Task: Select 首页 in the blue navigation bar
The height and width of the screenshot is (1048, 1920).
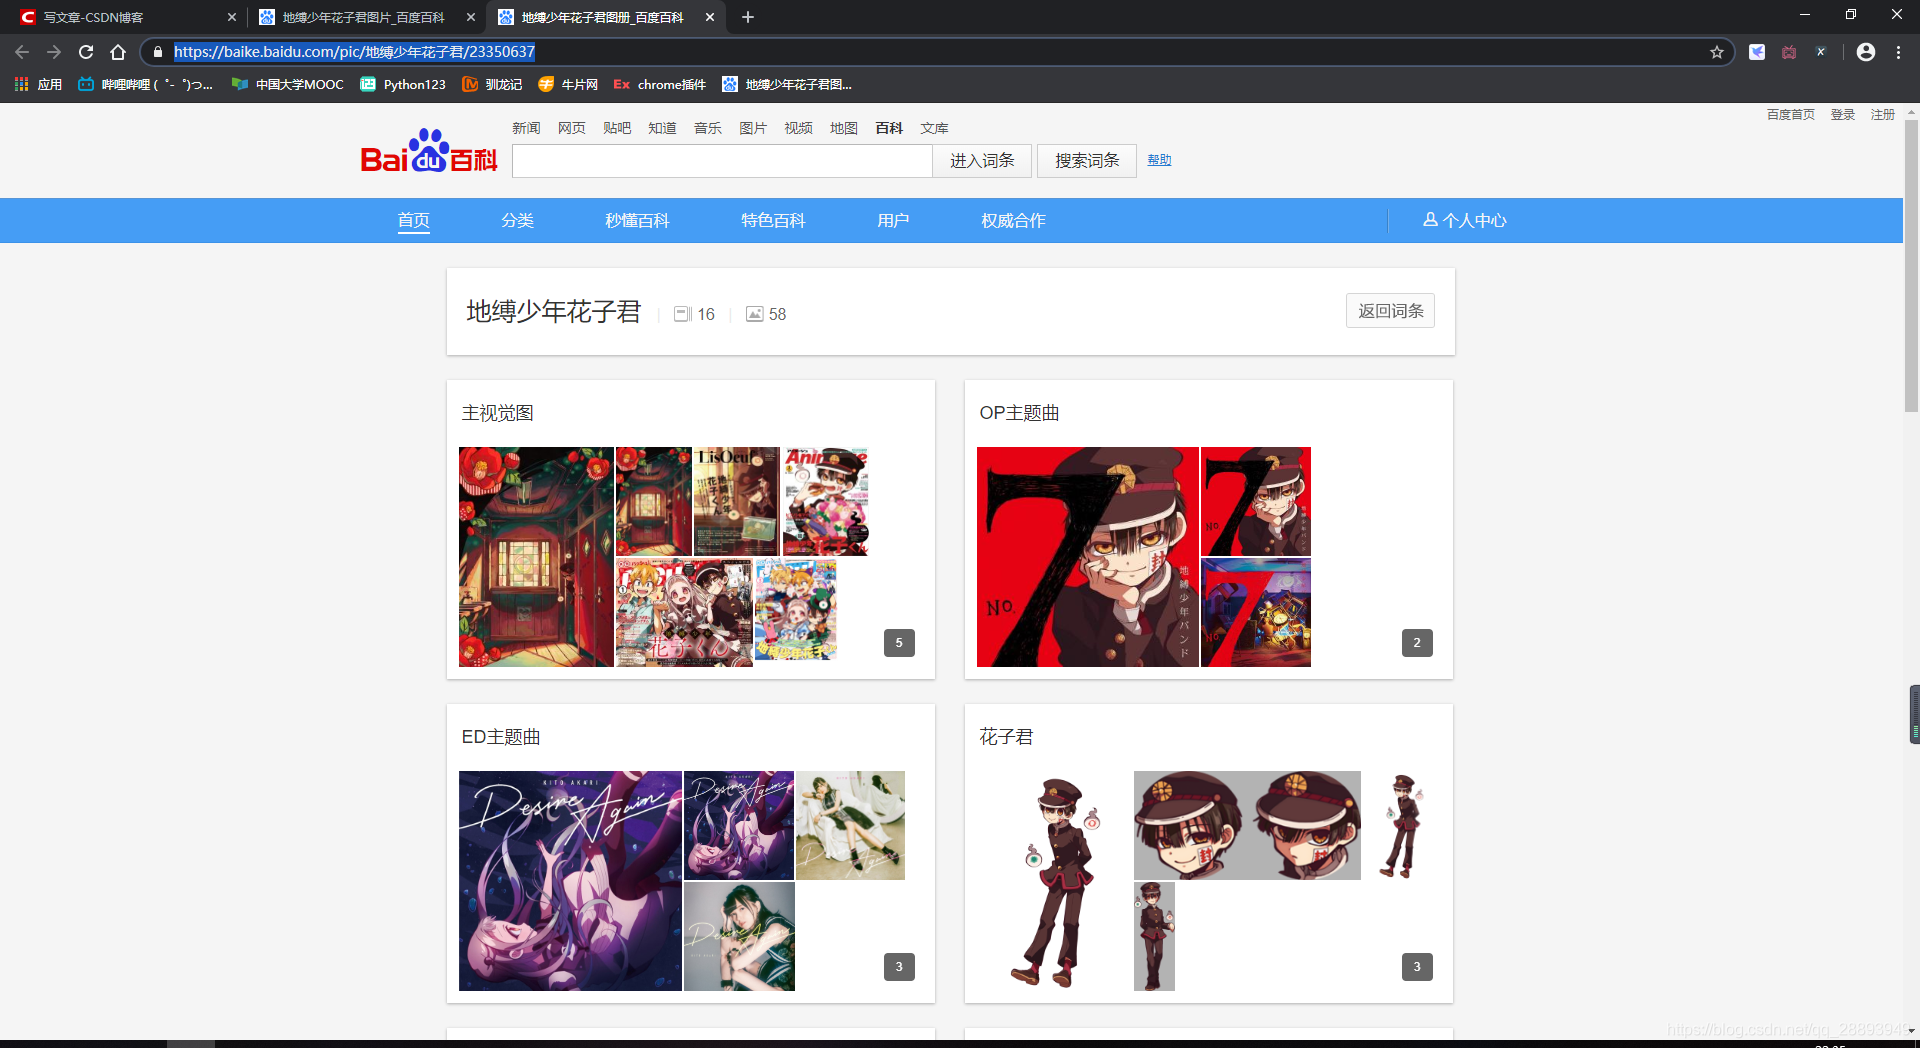Action: 414,221
